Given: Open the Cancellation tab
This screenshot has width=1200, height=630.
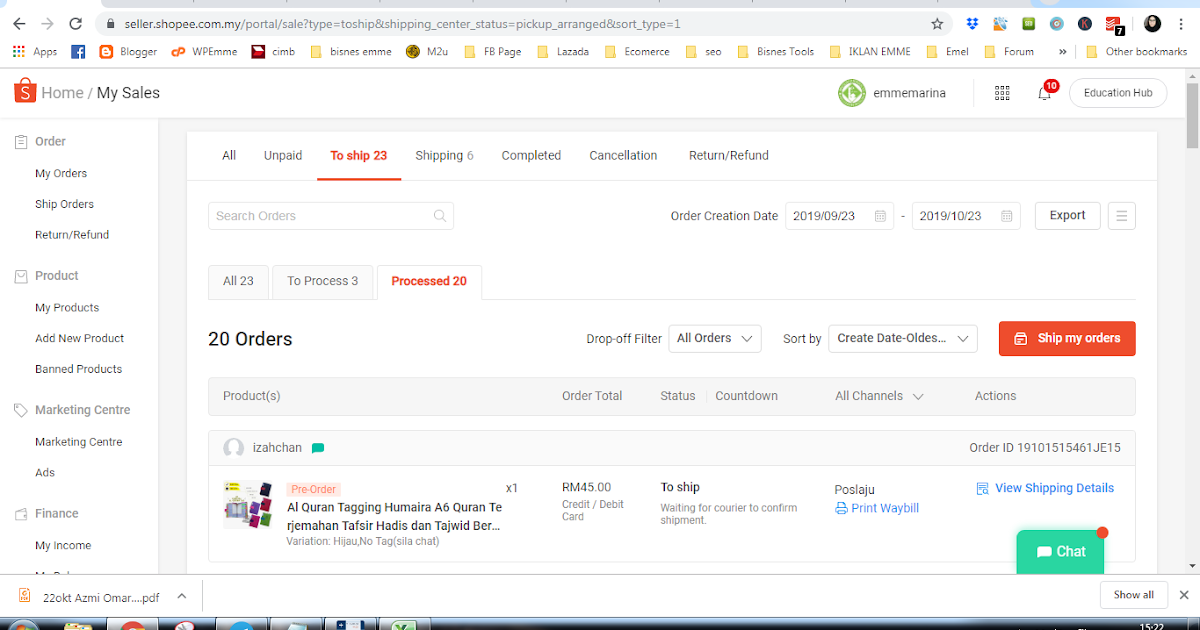Looking at the screenshot, I should [x=623, y=155].
